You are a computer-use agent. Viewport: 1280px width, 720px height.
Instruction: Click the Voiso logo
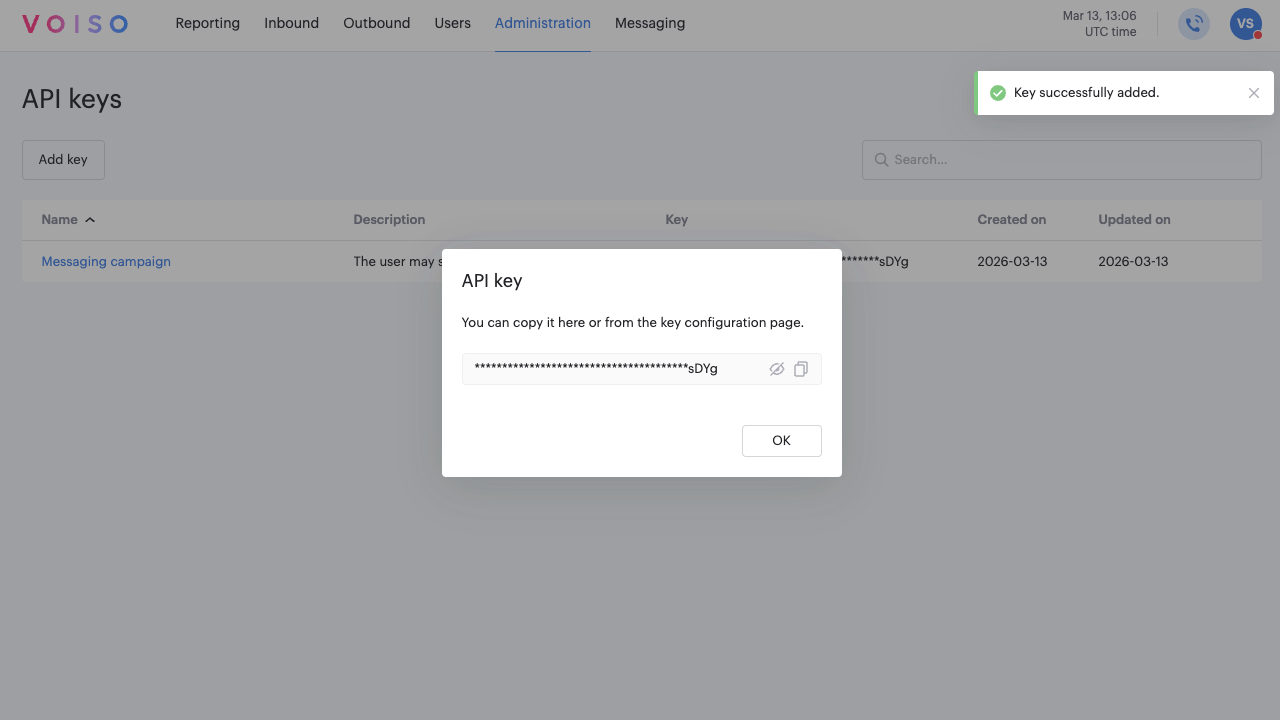tap(74, 23)
